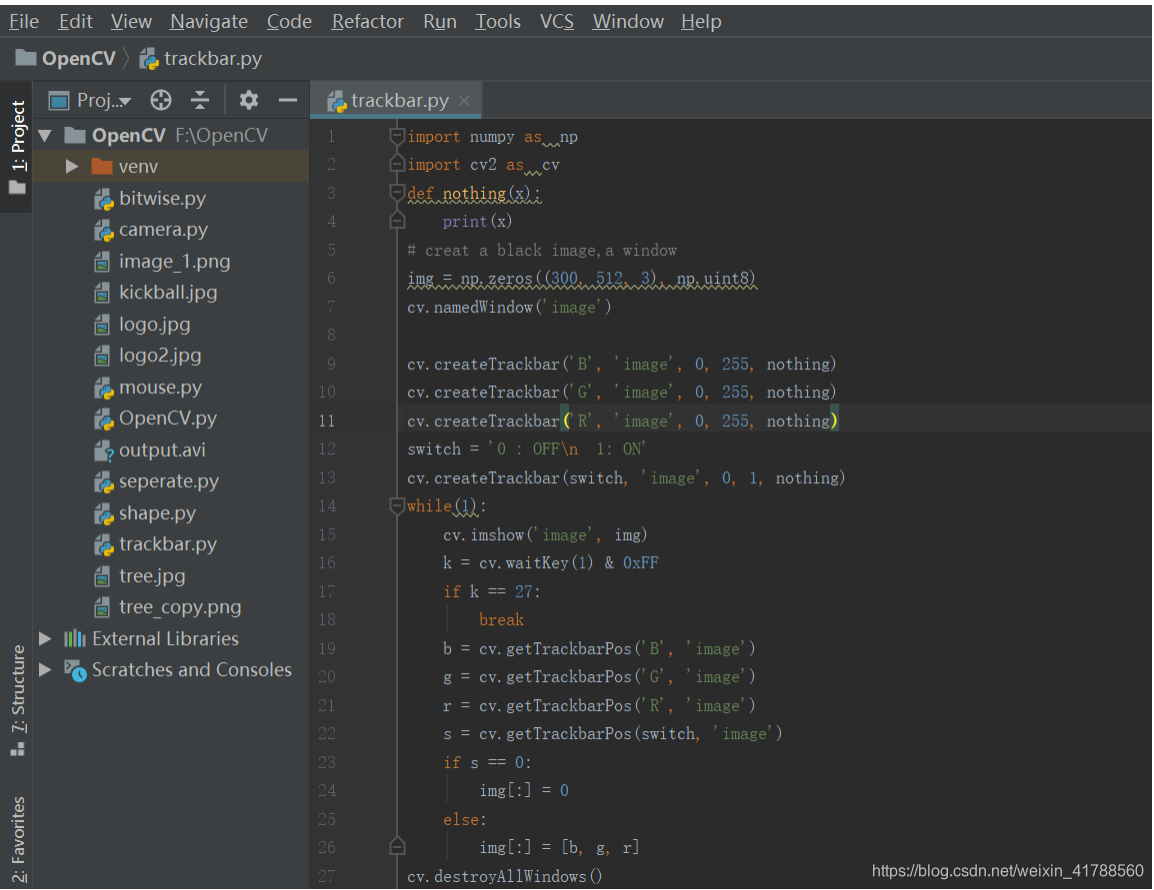Toggle the 7: Structure side tool window
The width and height of the screenshot is (1154, 890).
pos(18,699)
